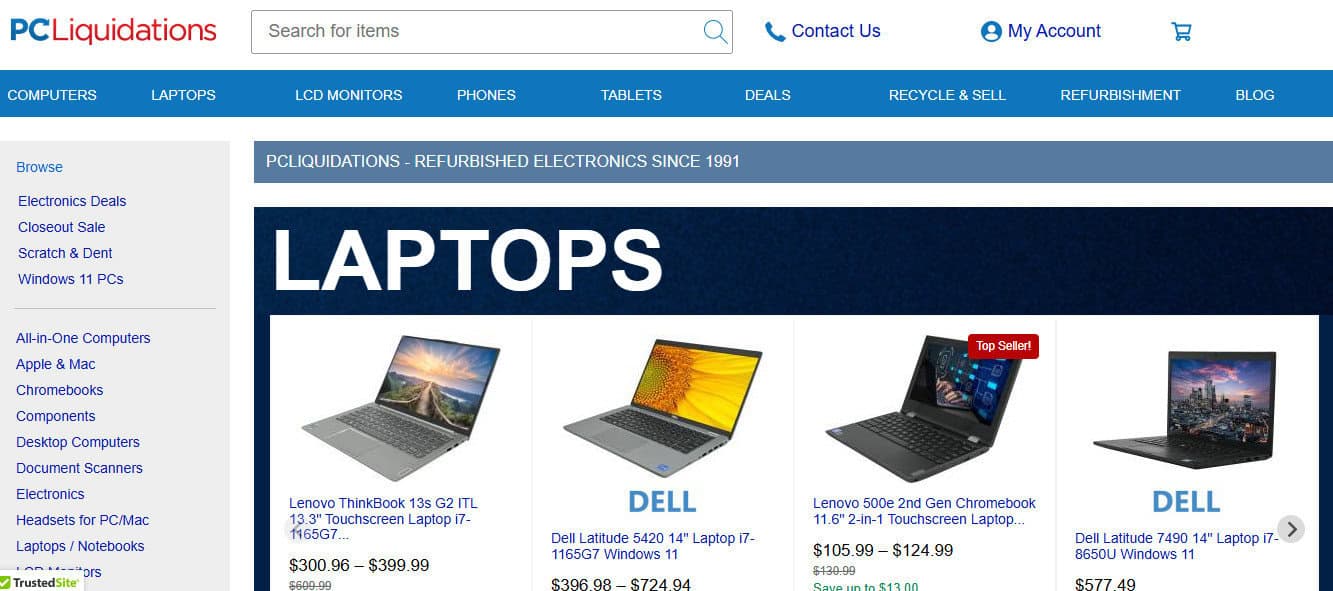Click the Contact Us phone icon
Image resolution: width=1333 pixels, height=591 pixels.
point(775,32)
